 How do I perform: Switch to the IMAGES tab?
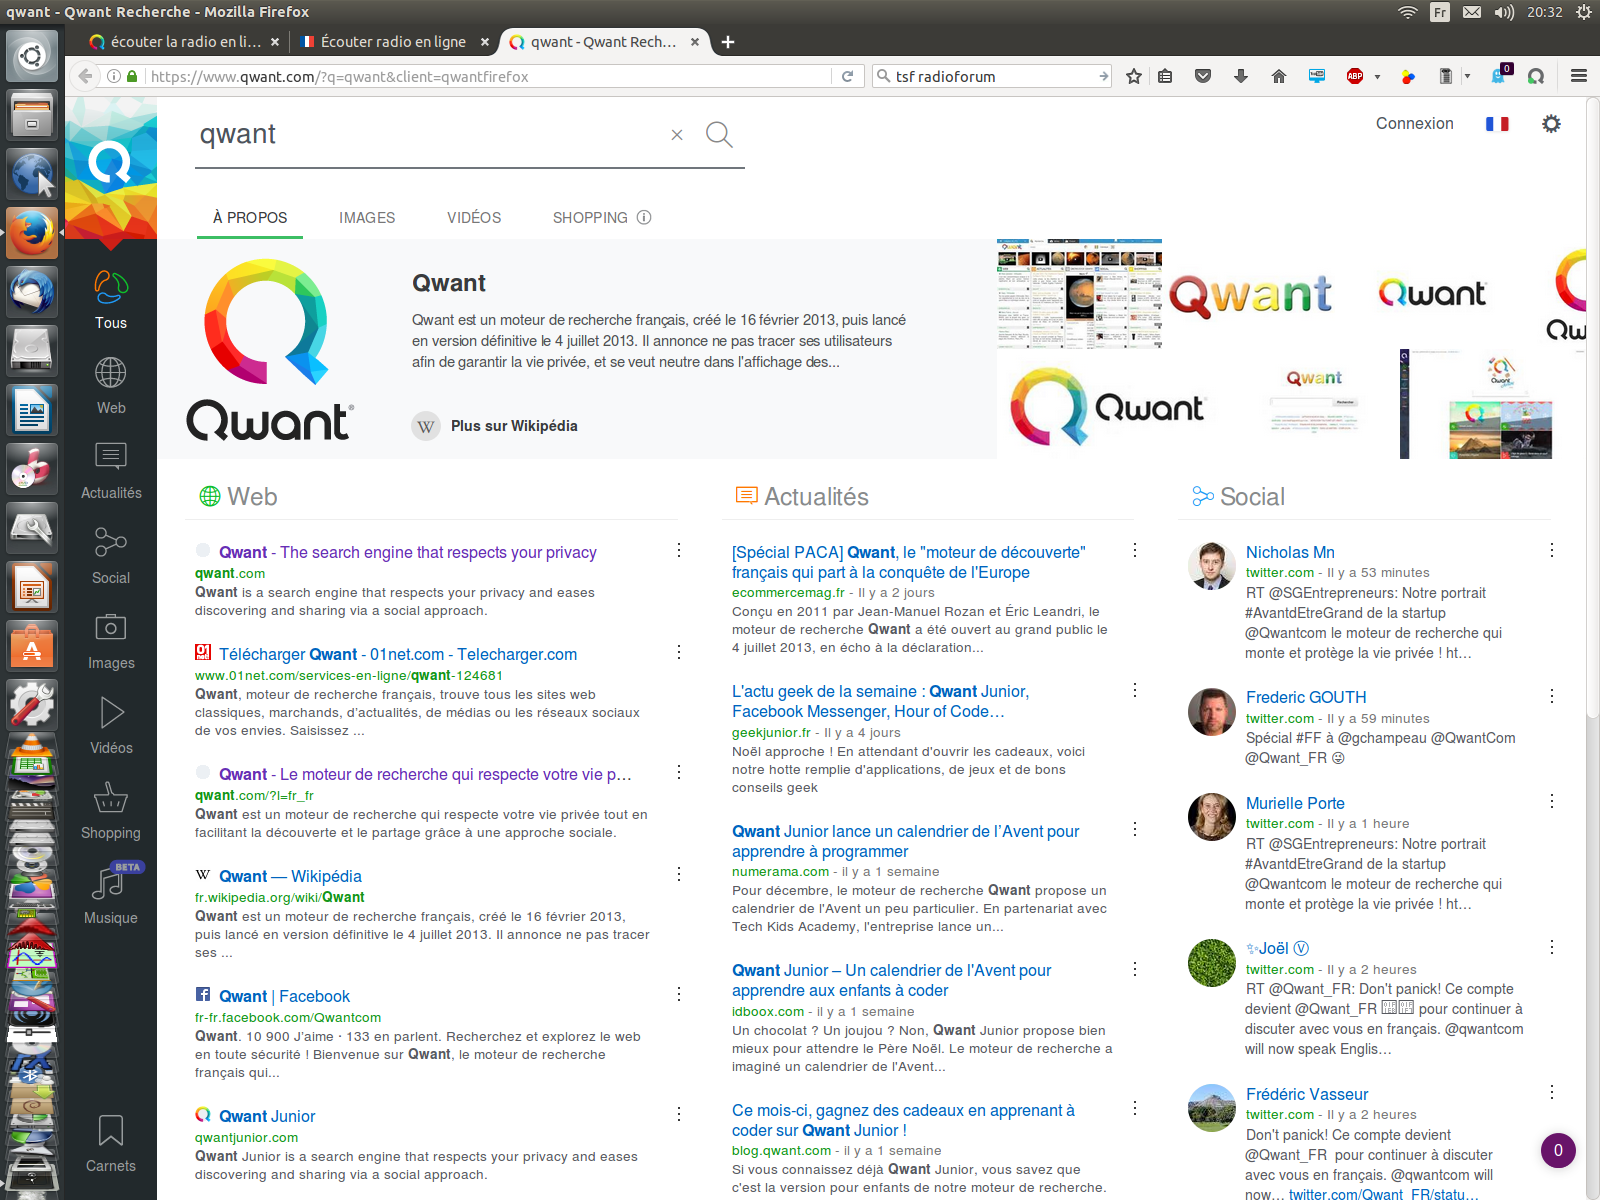coord(367,217)
